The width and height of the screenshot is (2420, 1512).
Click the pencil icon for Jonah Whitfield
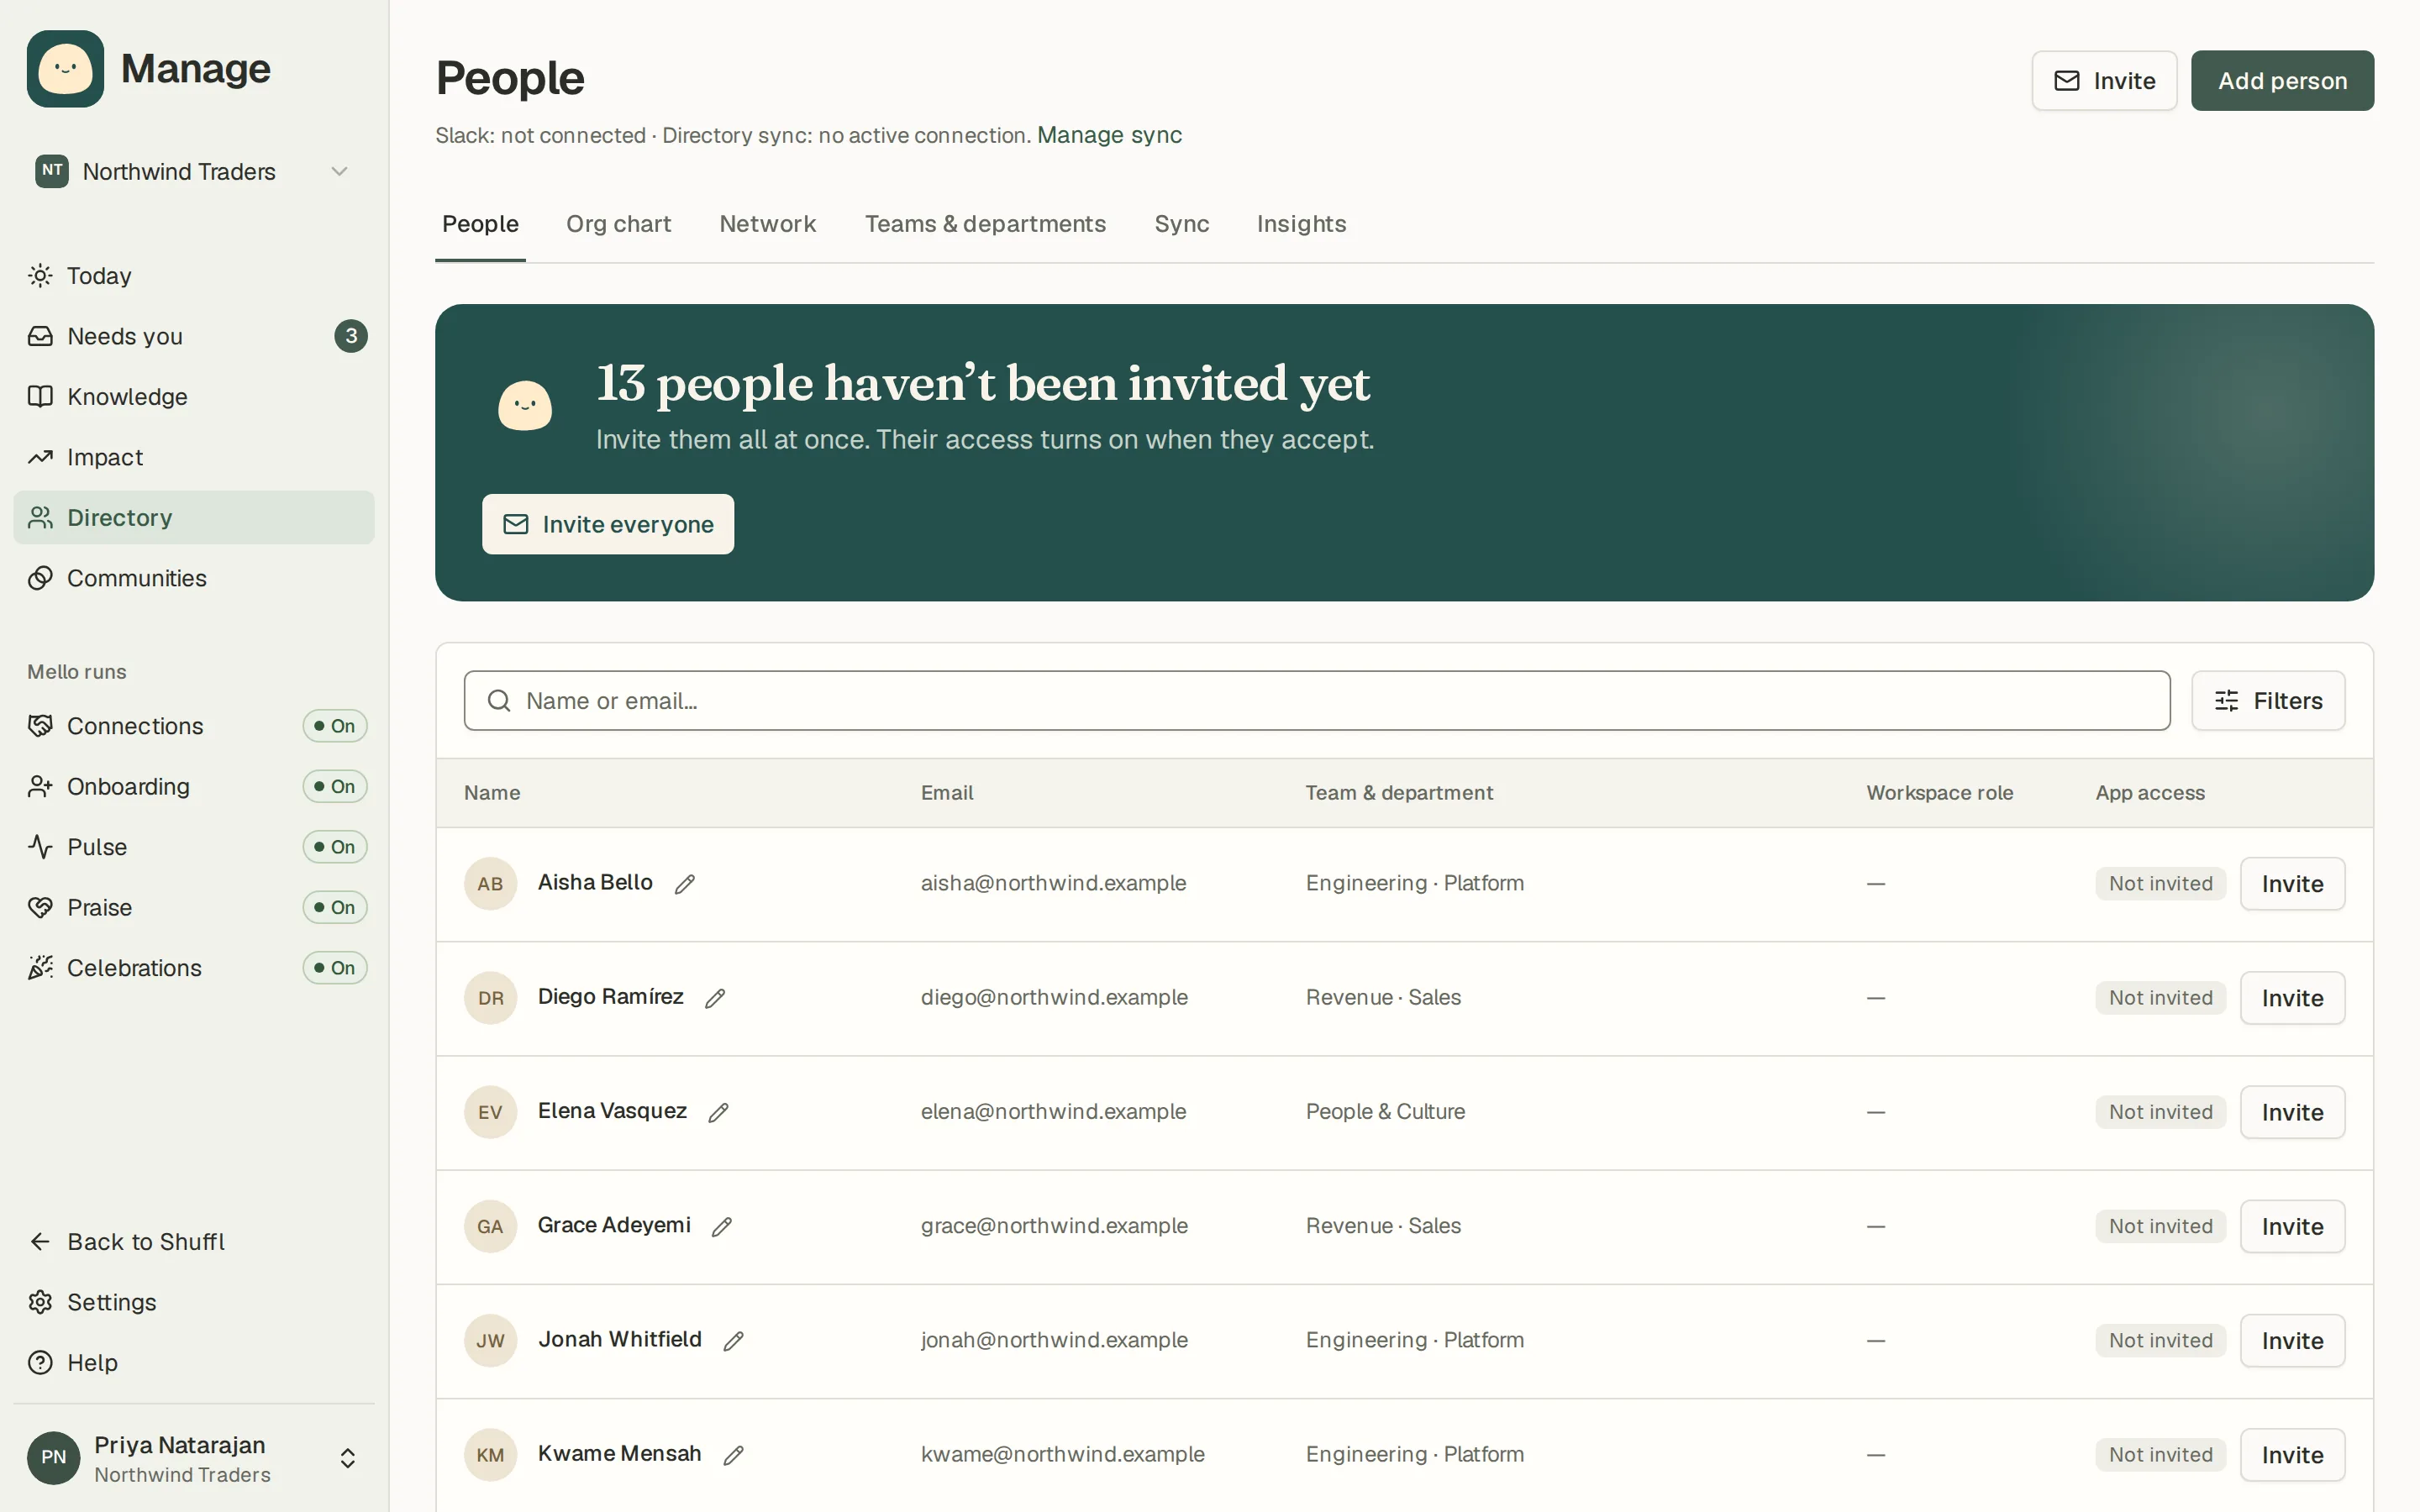(734, 1341)
